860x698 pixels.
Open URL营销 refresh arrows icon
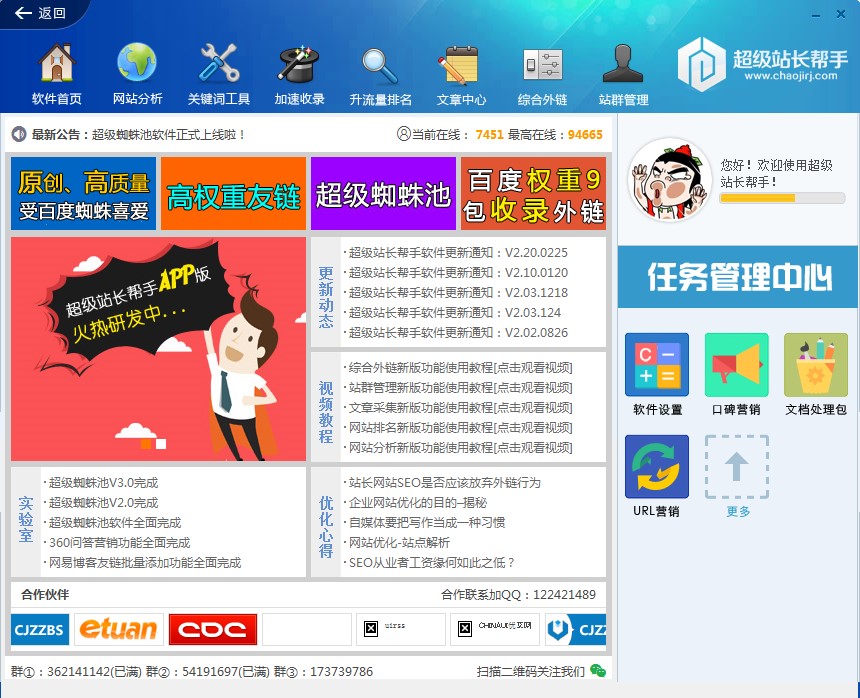click(x=657, y=466)
